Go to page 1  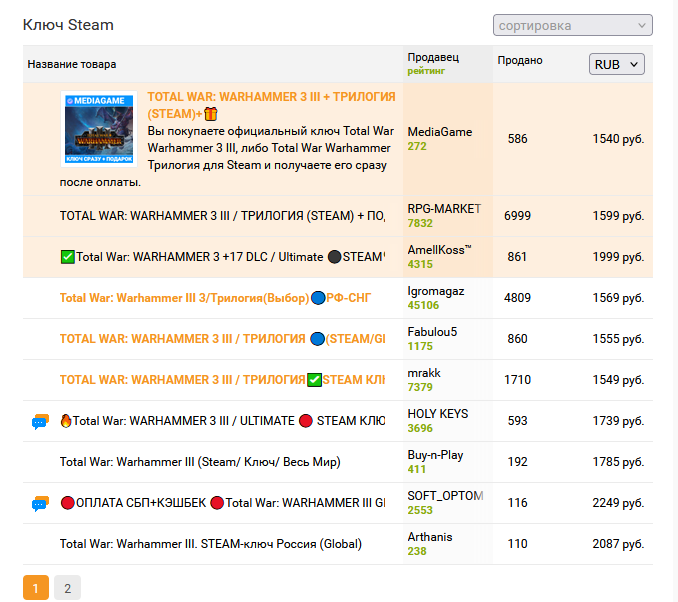coord(36,587)
